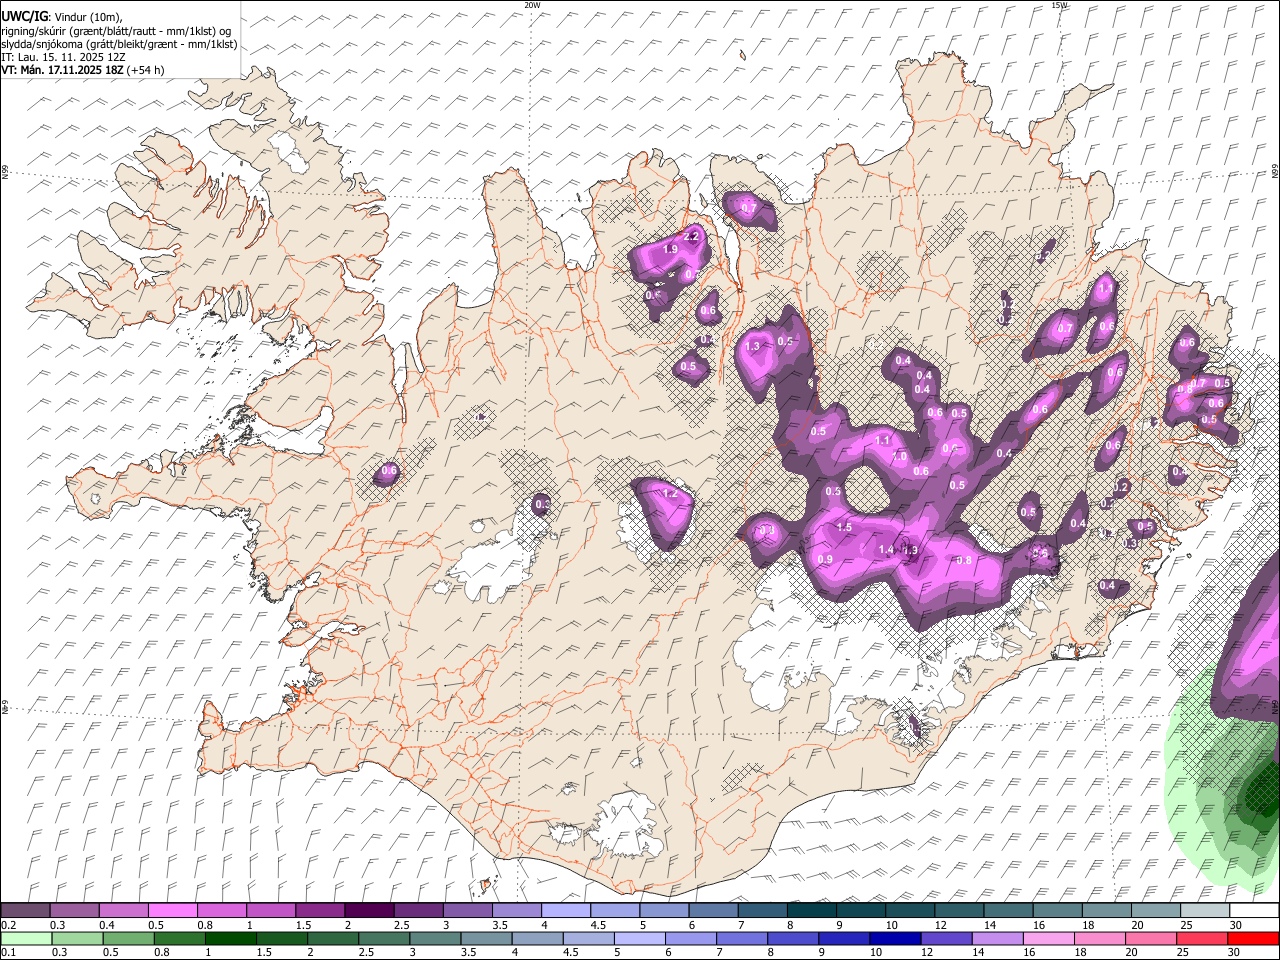Click the white swatch ending the snow legend

coord(1253,910)
